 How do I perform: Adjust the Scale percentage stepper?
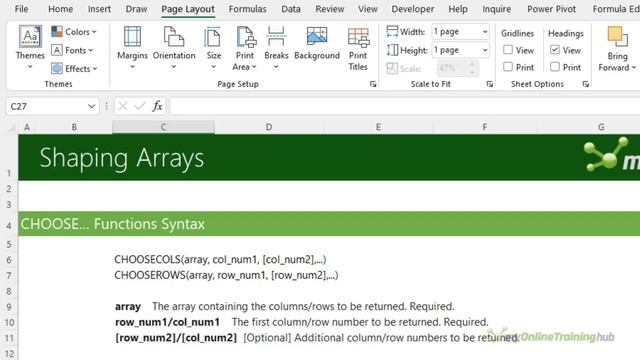(x=472, y=68)
